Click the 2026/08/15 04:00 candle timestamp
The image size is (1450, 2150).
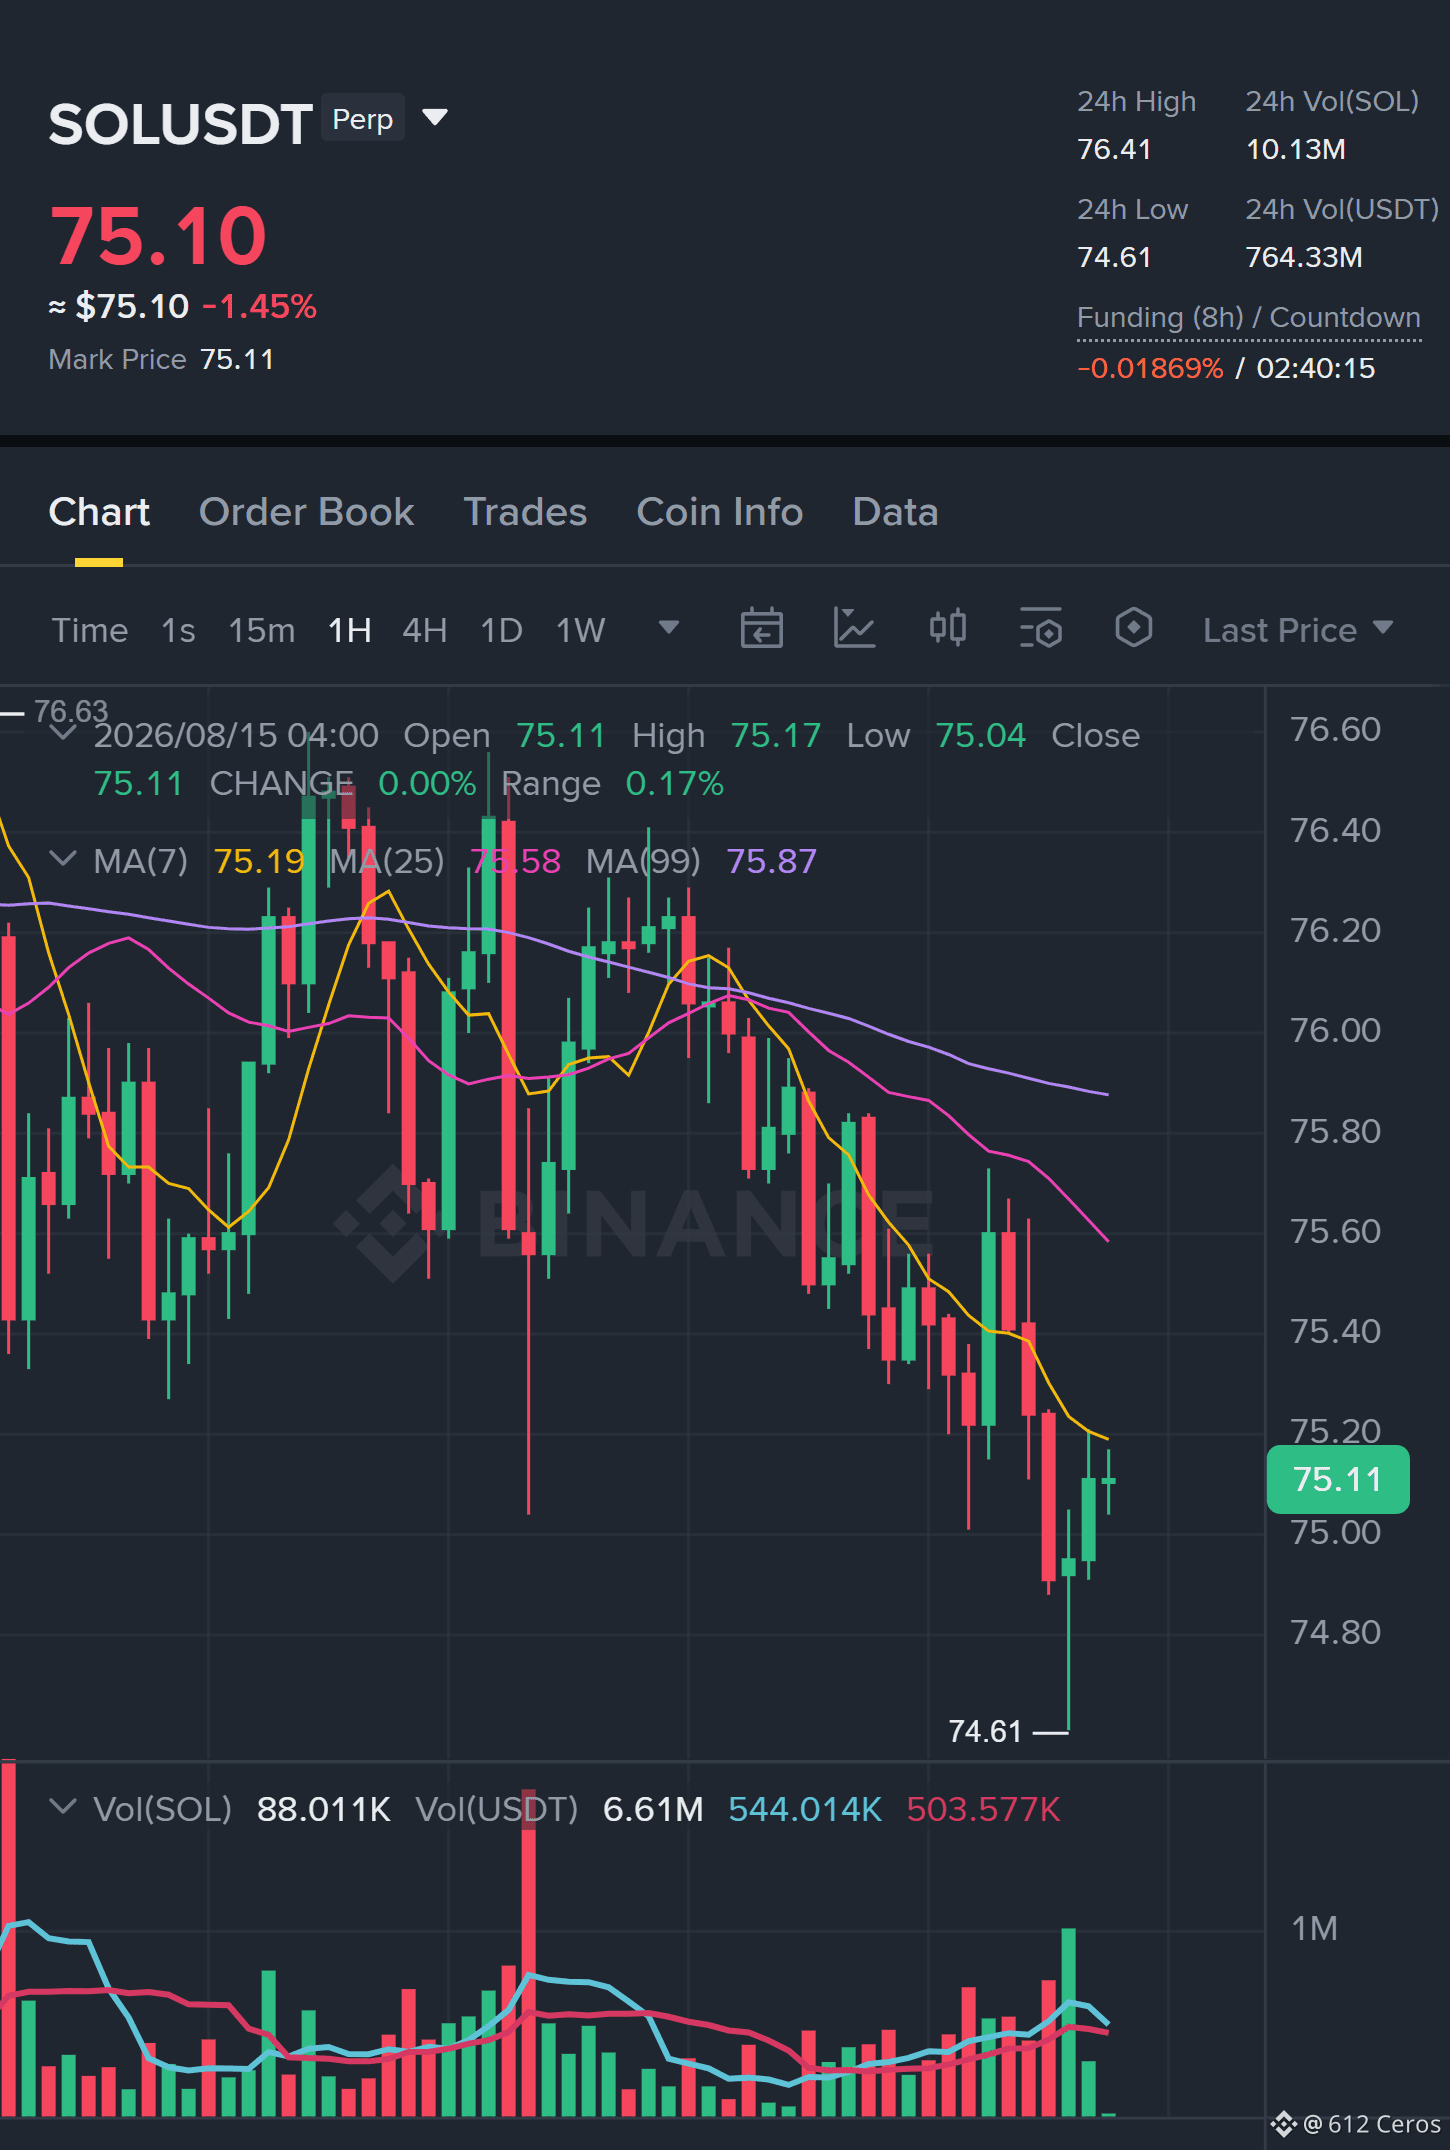(236, 735)
